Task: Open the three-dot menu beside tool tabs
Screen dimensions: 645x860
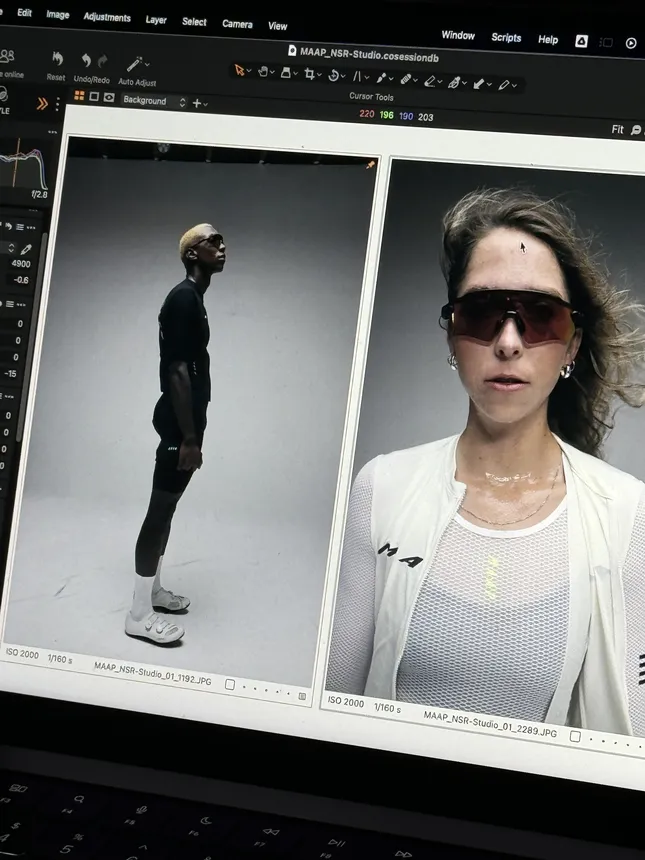Action: tap(57, 104)
